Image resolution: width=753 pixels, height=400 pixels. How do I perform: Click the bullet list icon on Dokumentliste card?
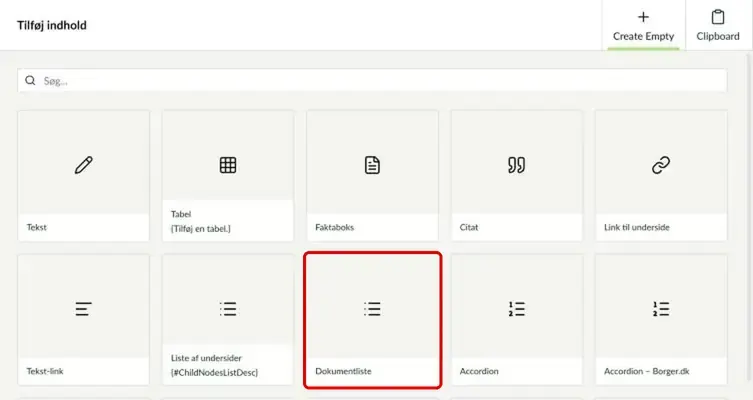pyautogui.click(x=372, y=309)
